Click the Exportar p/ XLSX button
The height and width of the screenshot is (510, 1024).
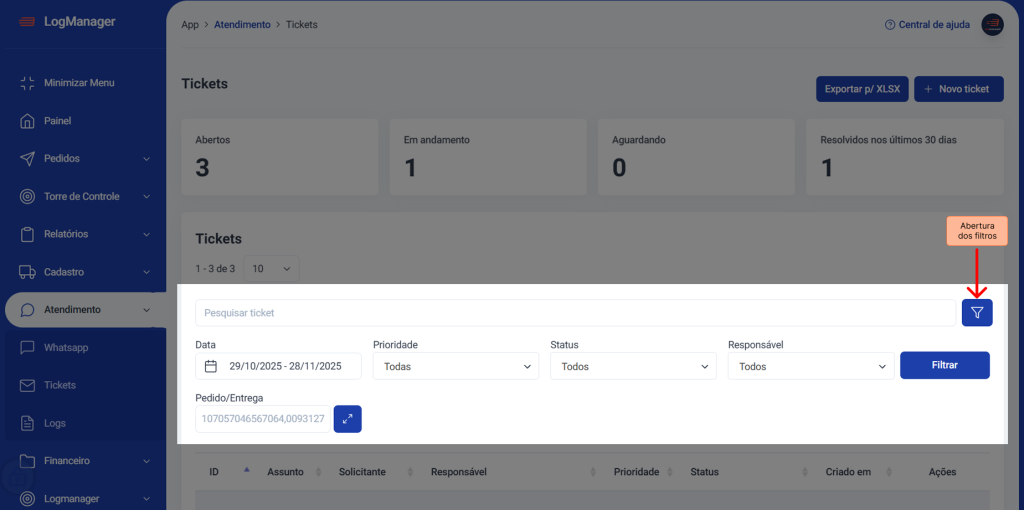click(861, 89)
